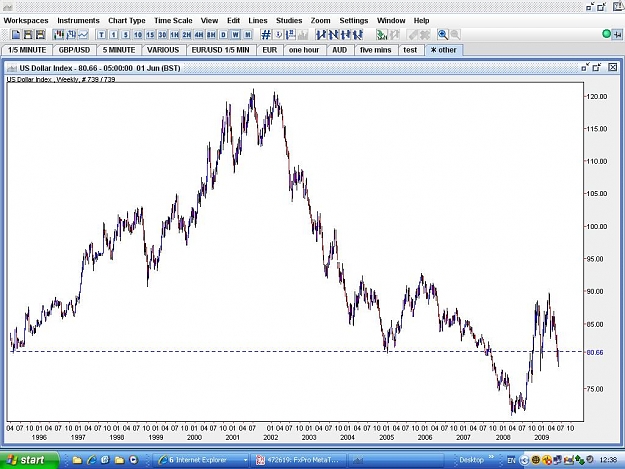Image resolution: width=625 pixels, height=469 pixels.
Task: Click the greyed volume bars icon
Action: click(x=303, y=35)
